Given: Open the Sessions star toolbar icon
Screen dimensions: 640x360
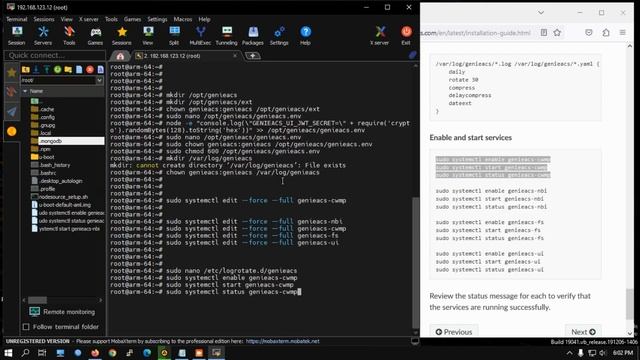Looking at the screenshot, I should coord(122,36).
